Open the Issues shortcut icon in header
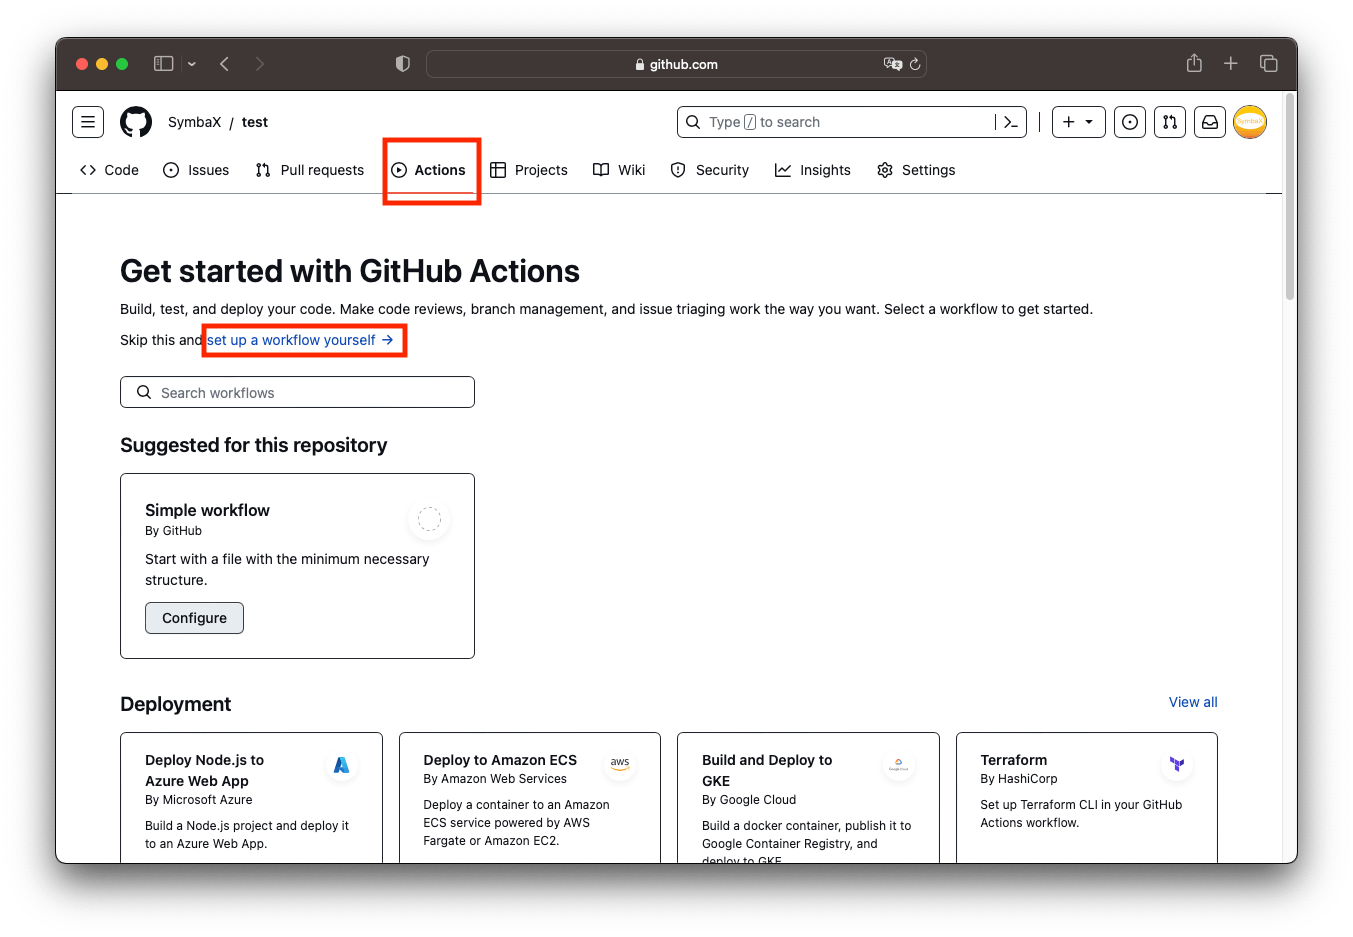Screen dimensions: 1353x937 tap(1130, 122)
